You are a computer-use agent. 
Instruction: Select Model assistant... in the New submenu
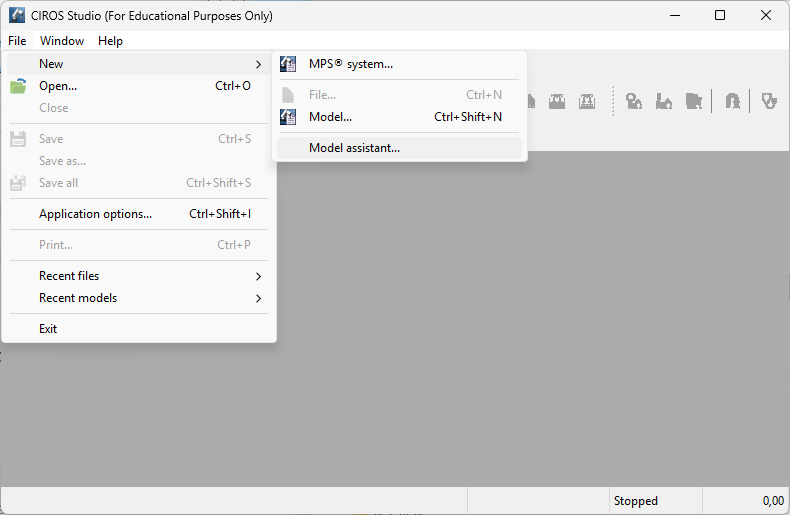(x=400, y=148)
